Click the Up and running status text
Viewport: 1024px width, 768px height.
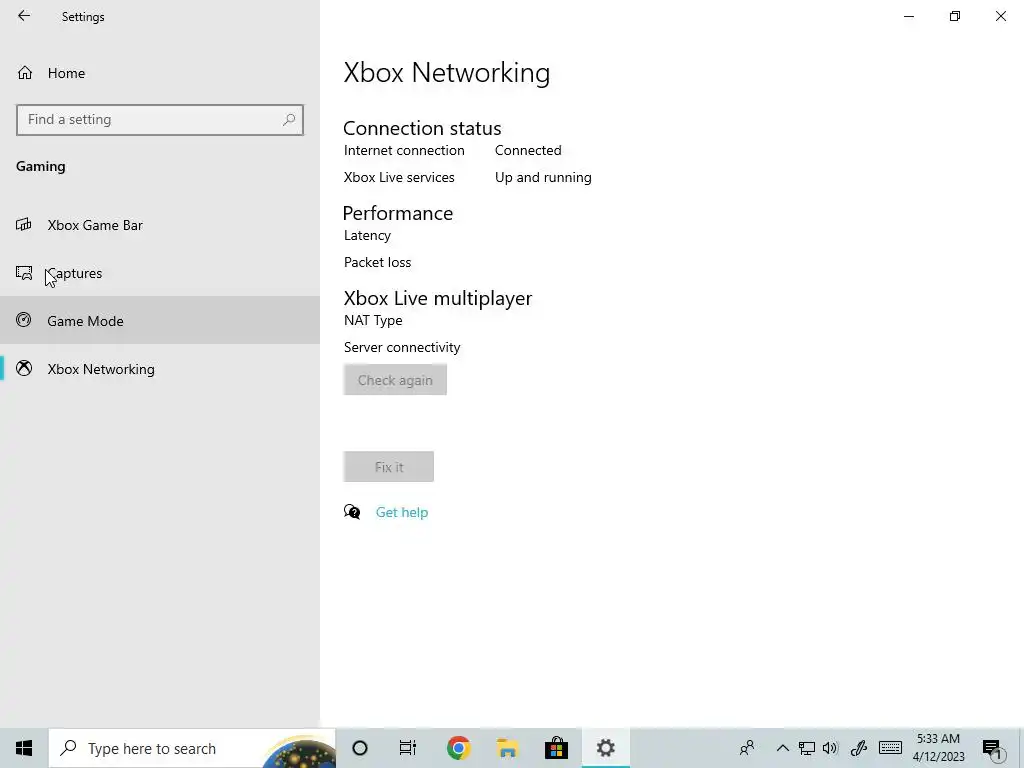543,178
